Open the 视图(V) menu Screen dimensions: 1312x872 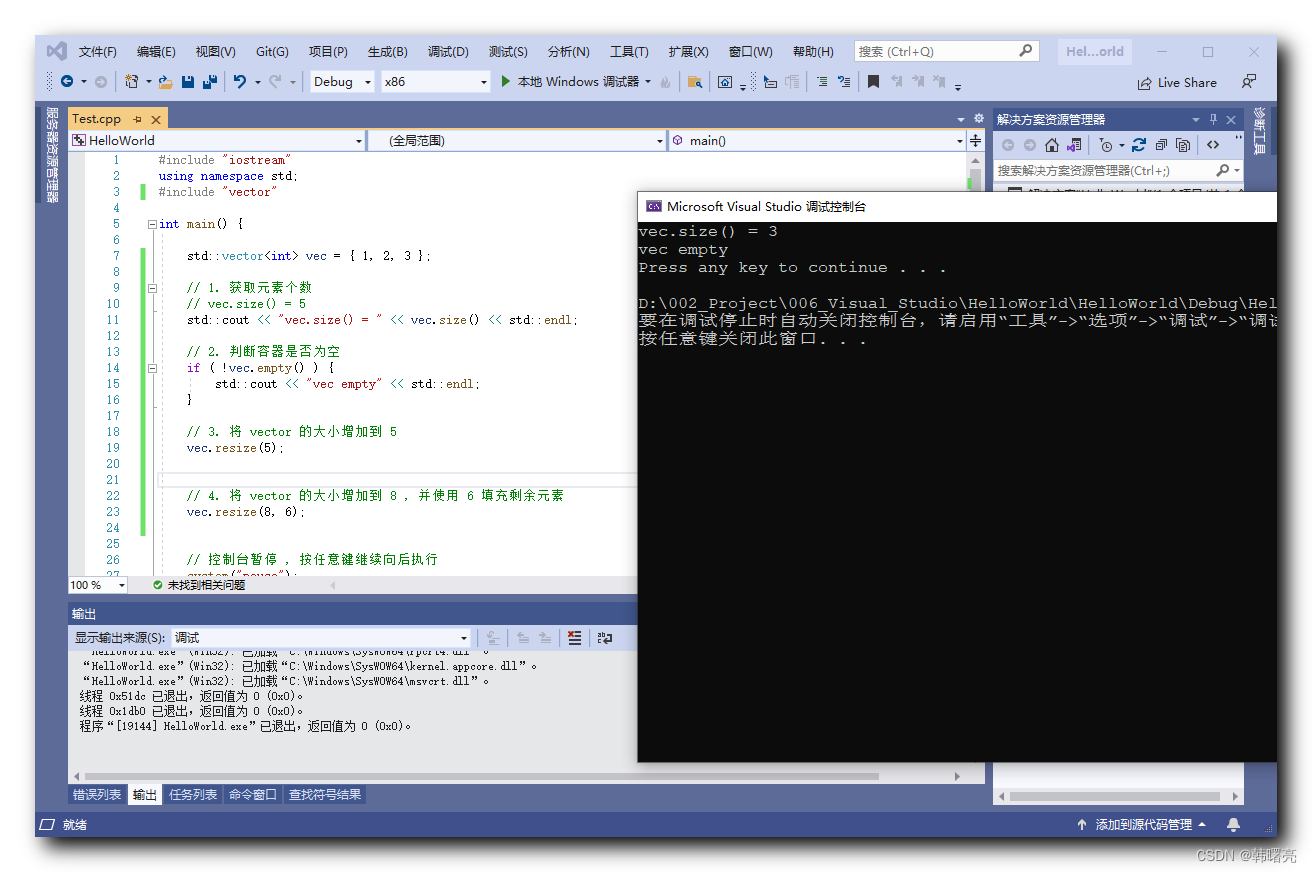[x=215, y=52]
